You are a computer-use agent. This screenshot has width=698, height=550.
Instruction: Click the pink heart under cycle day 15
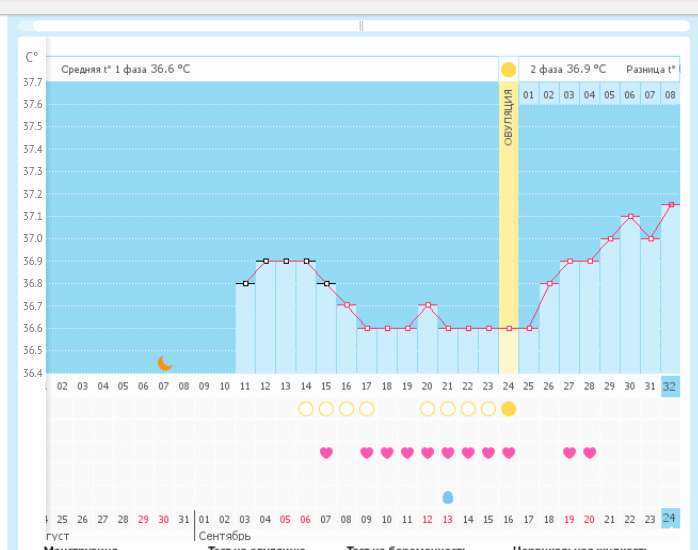[x=326, y=453]
